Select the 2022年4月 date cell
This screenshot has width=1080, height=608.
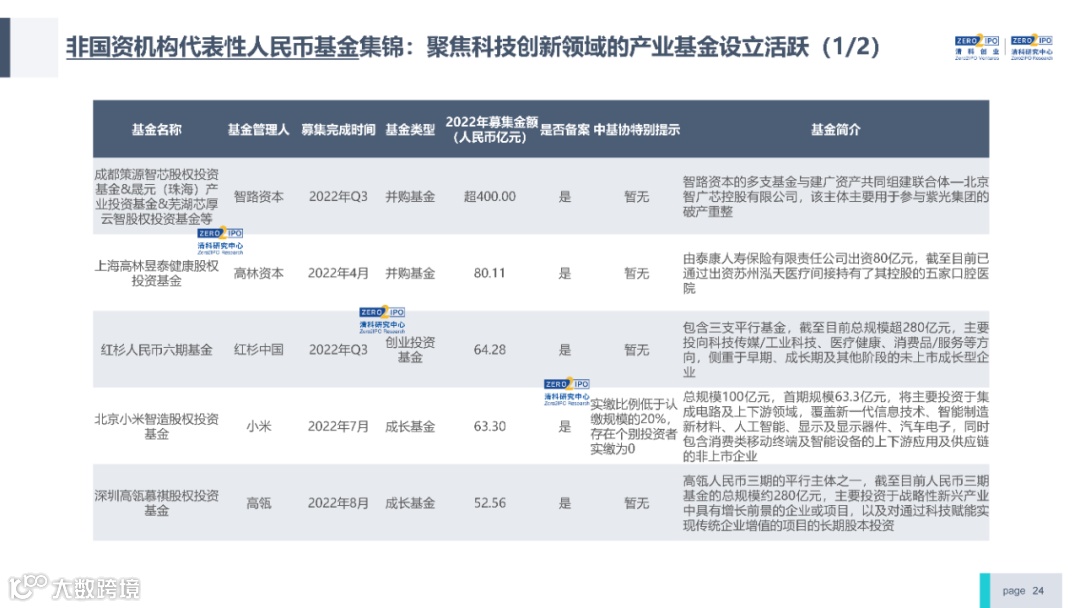click(338, 273)
